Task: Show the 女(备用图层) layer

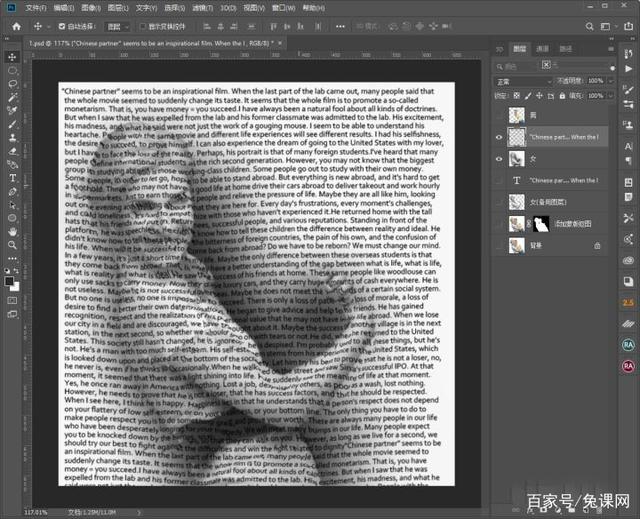Action: point(499,202)
